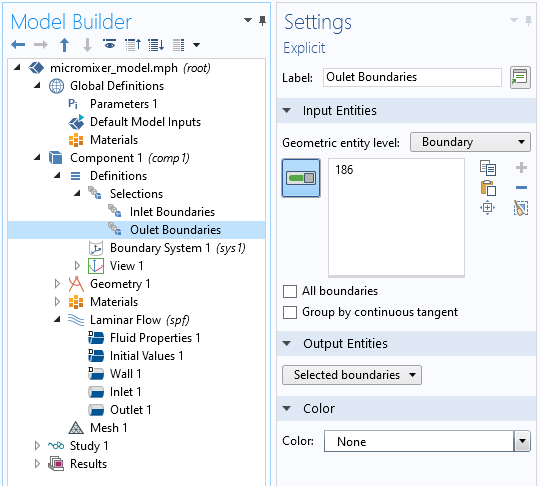Click the minus Remove from Selection icon
Viewport: 540px width, 486px height.
coord(521,188)
